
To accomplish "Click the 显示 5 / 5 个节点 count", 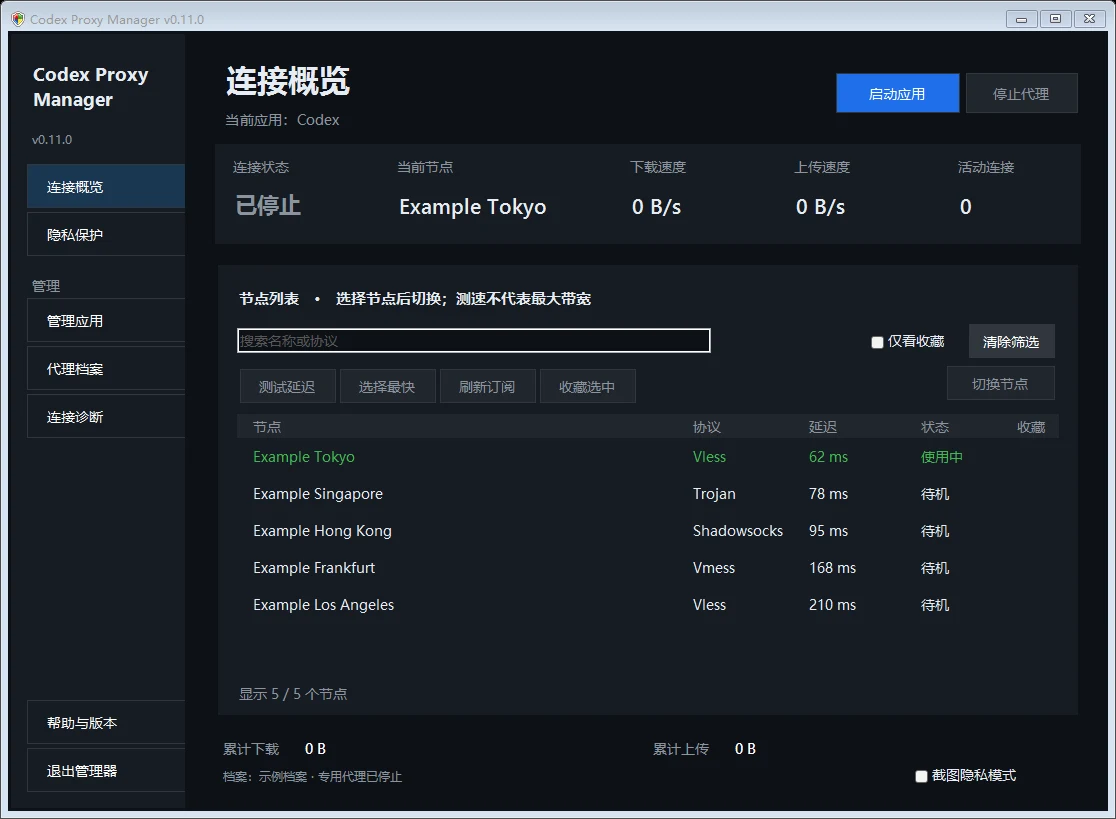I will 293,694.
